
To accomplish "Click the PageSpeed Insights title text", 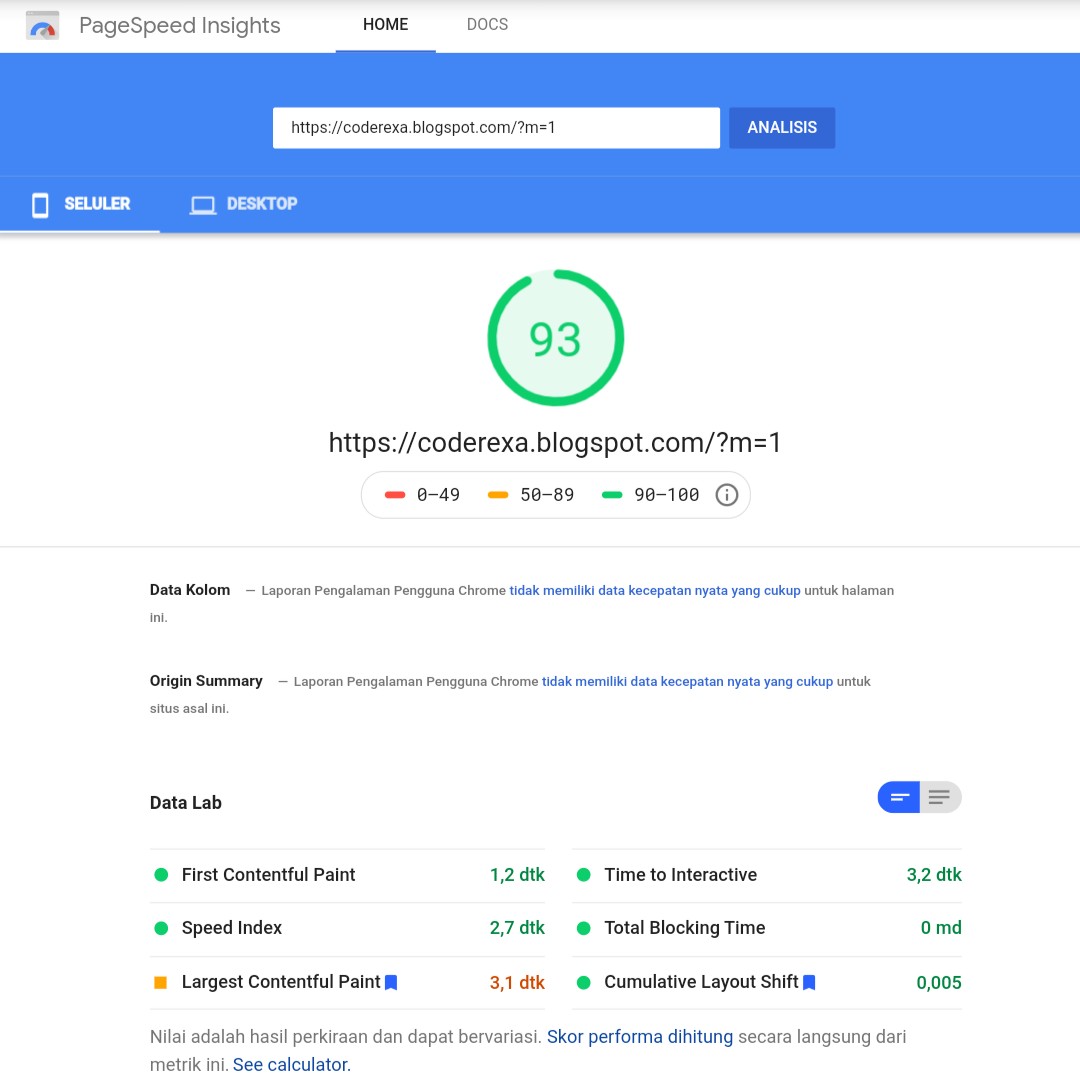I will [180, 25].
